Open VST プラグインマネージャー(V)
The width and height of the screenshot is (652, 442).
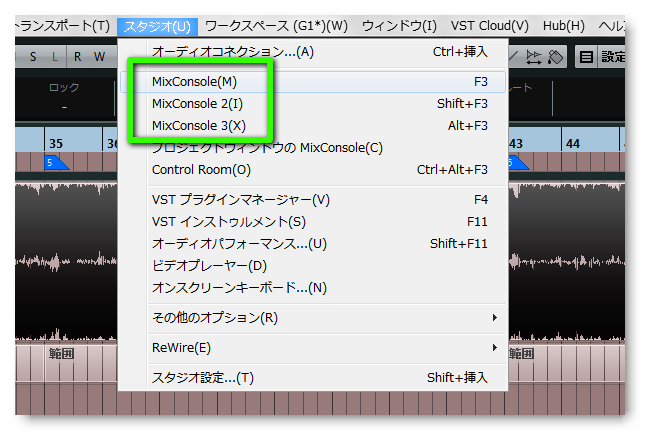313,200
